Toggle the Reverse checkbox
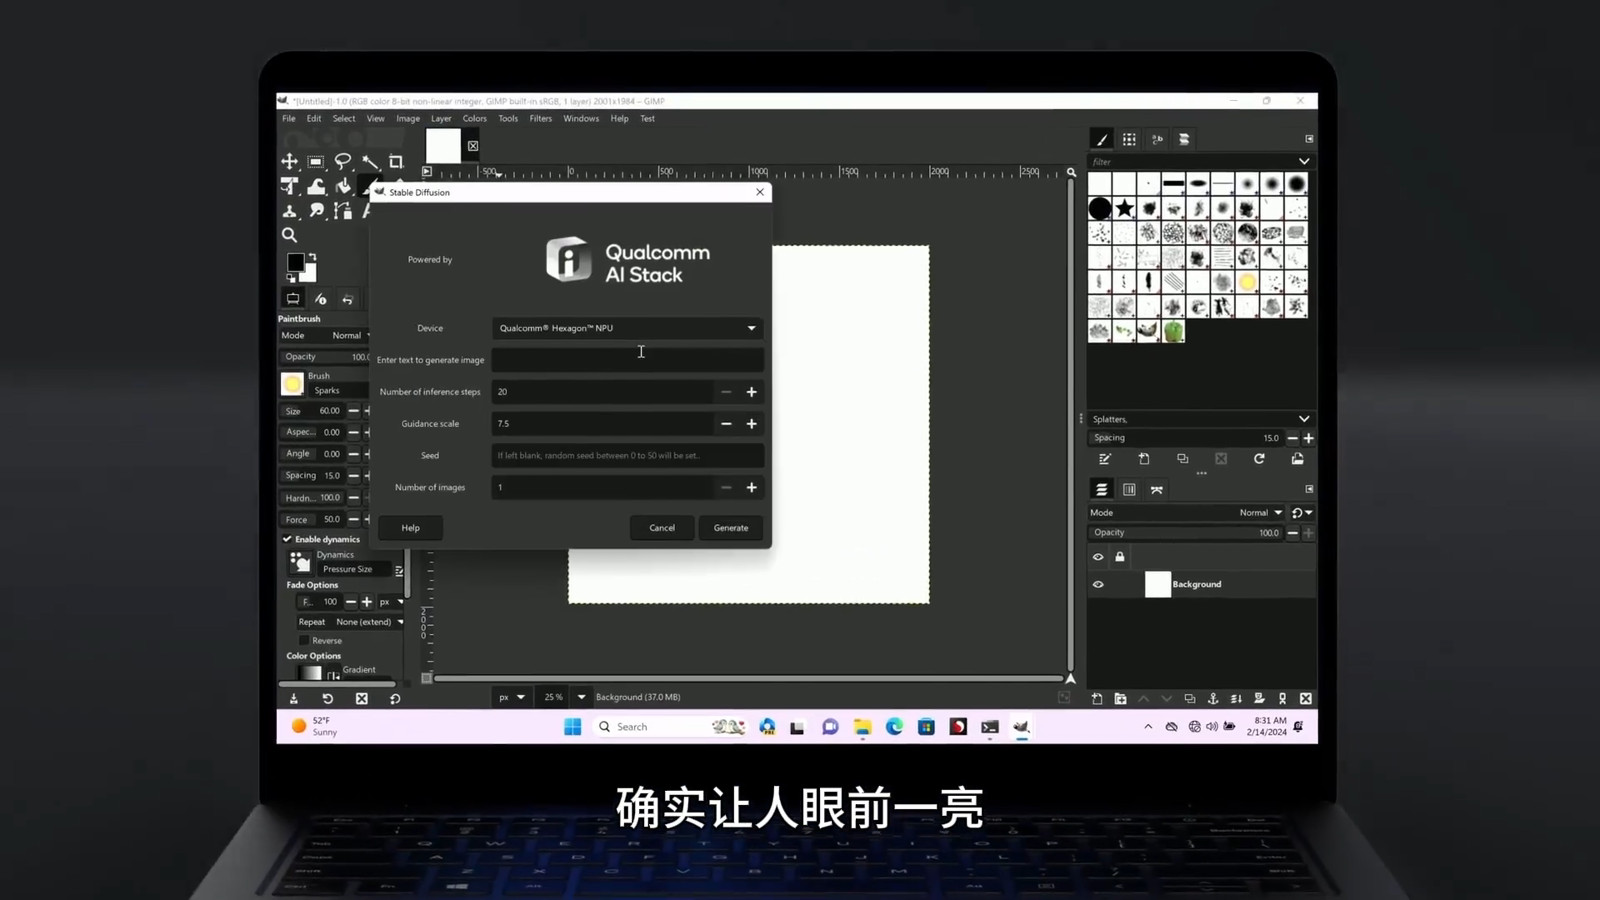This screenshot has width=1600, height=900. click(x=304, y=641)
